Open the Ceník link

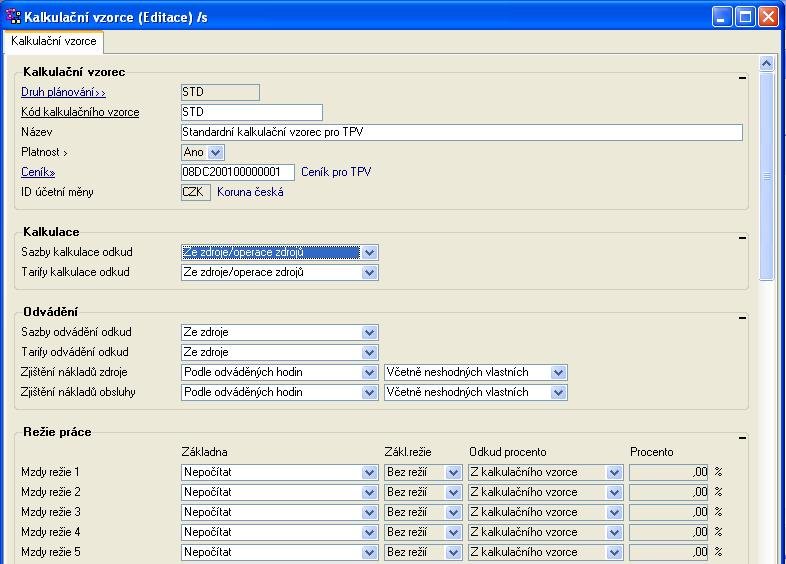pos(38,172)
